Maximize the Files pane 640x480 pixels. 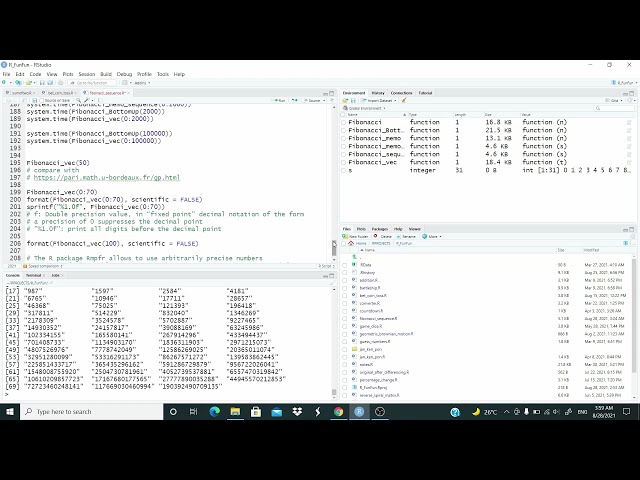pos(632,229)
